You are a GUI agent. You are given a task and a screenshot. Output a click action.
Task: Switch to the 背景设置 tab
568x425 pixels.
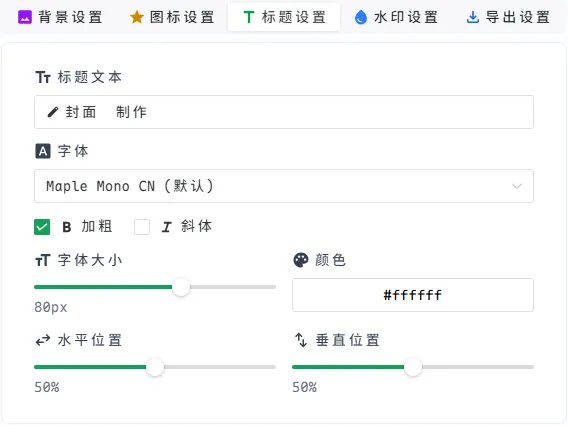pyautogui.click(x=60, y=17)
